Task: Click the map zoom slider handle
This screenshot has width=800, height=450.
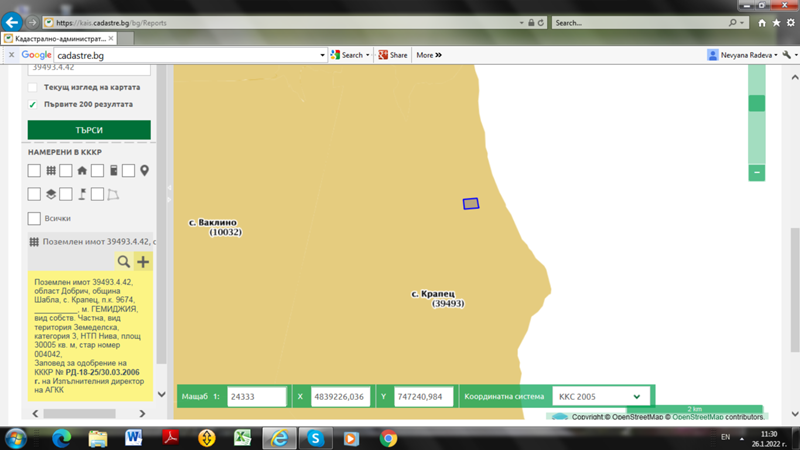Action: pyautogui.click(x=757, y=103)
